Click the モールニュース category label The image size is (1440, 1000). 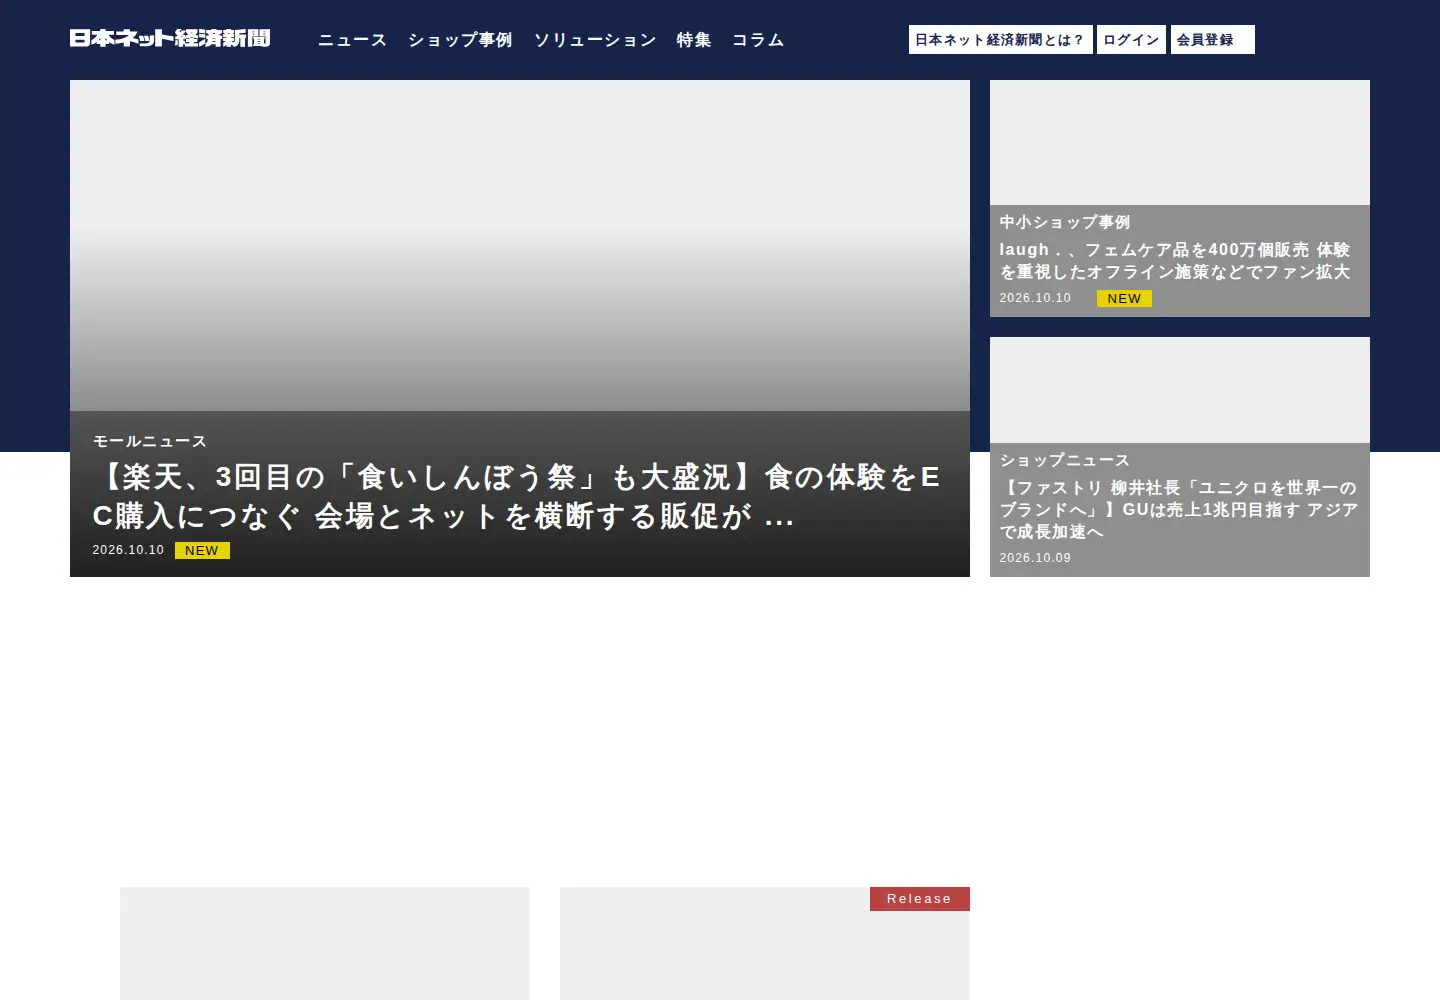150,441
